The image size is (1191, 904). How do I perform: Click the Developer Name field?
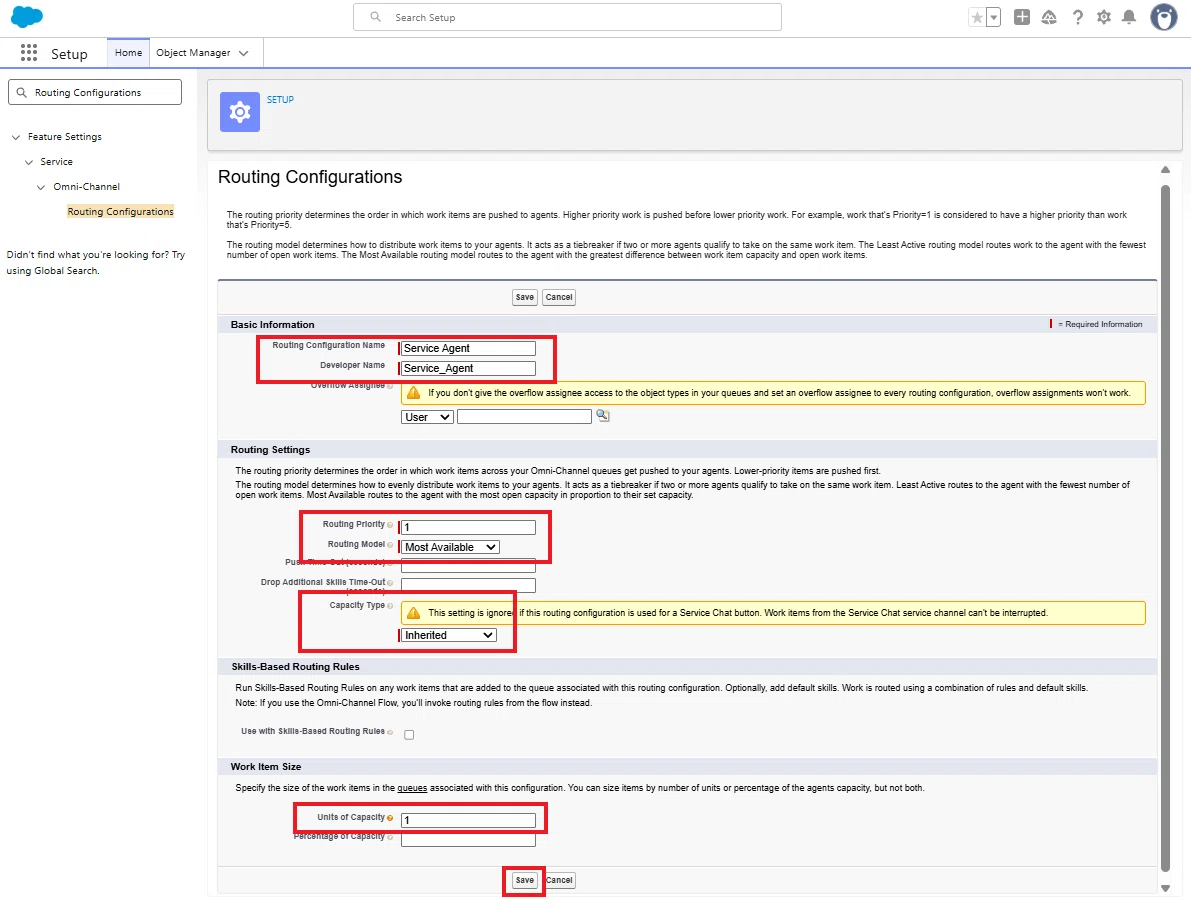pyautogui.click(x=468, y=368)
